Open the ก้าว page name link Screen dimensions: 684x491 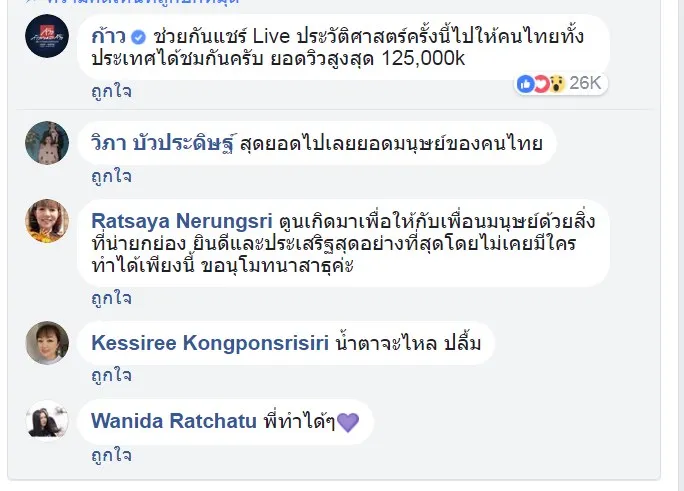pyautogui.click(x=108, y=37)
